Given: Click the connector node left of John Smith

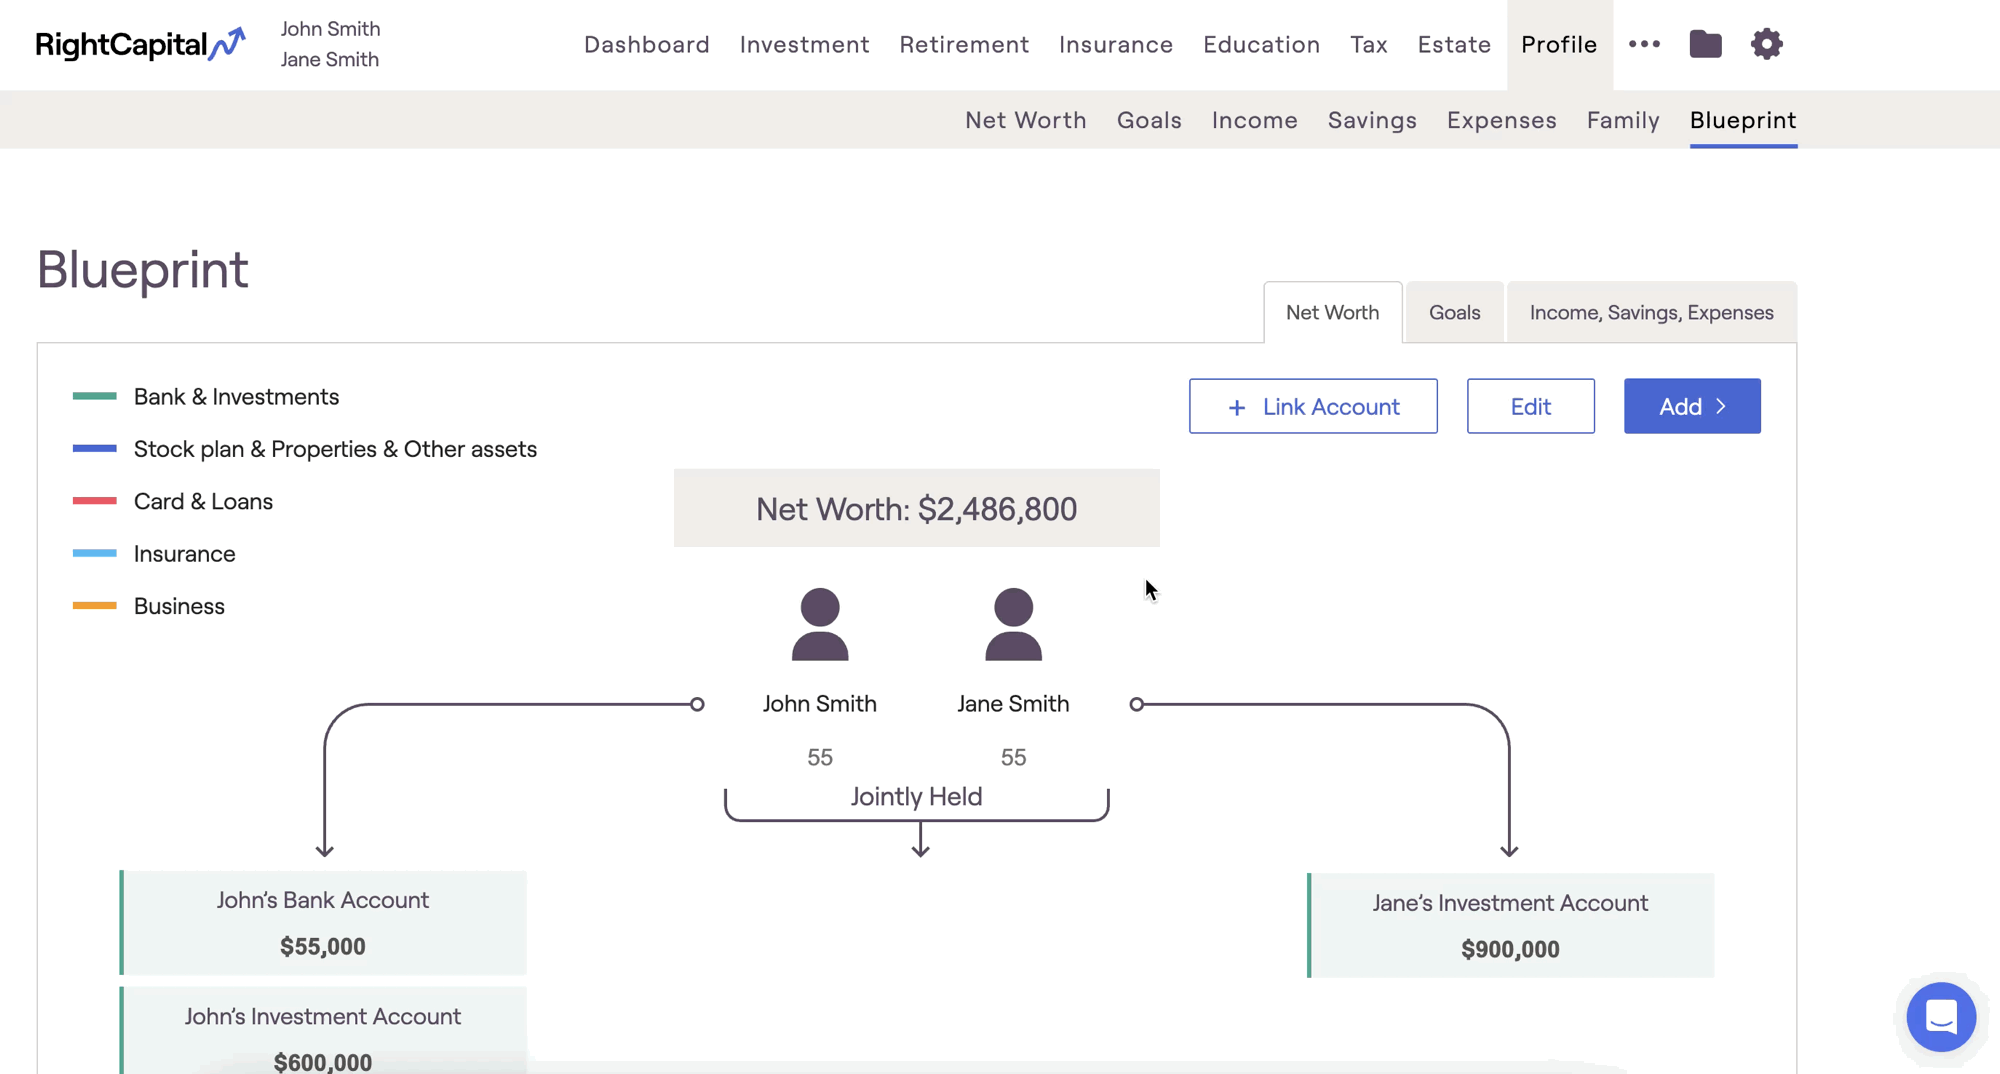Looking at the screenshot, I should click(697, 704).
